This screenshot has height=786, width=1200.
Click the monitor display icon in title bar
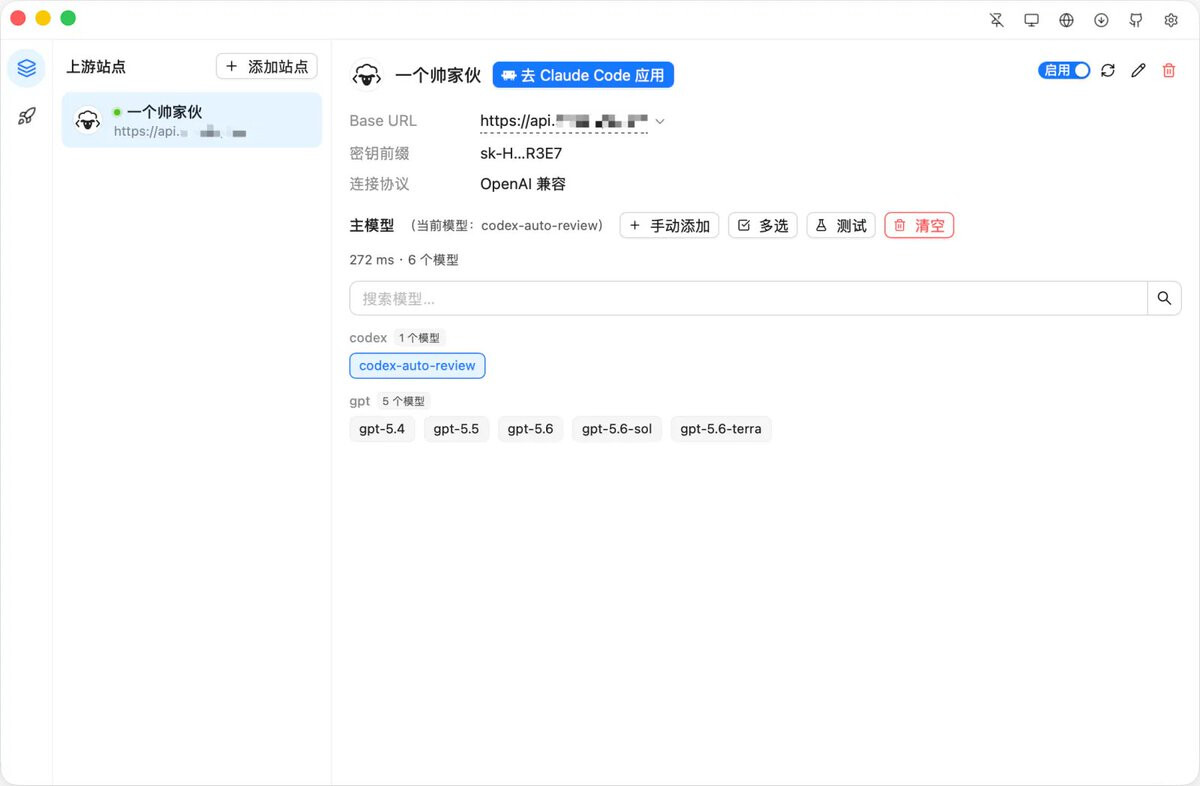point(1032,20)
